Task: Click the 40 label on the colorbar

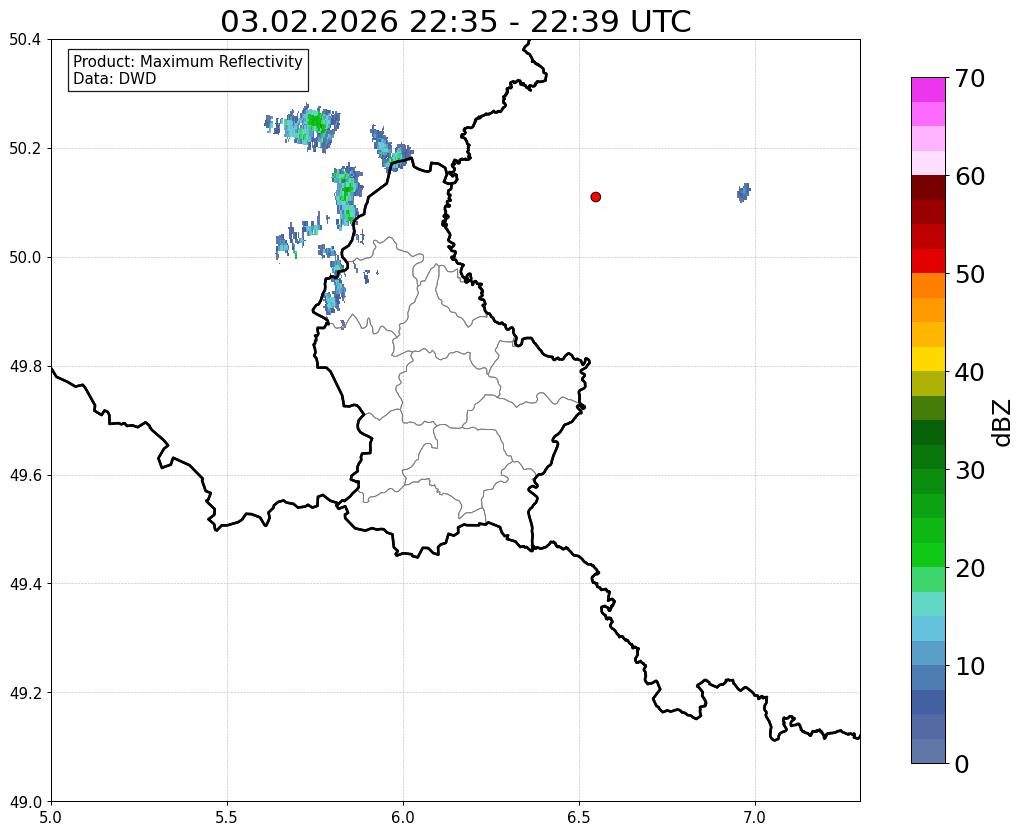Action: tap(970, 373)
